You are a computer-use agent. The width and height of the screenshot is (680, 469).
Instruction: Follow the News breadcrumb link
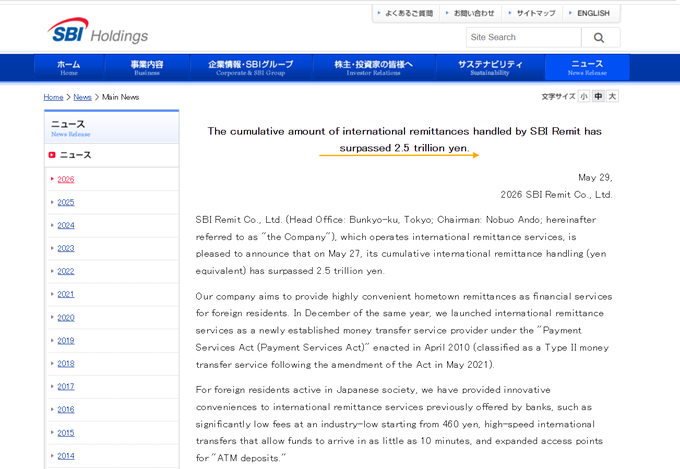82,97
